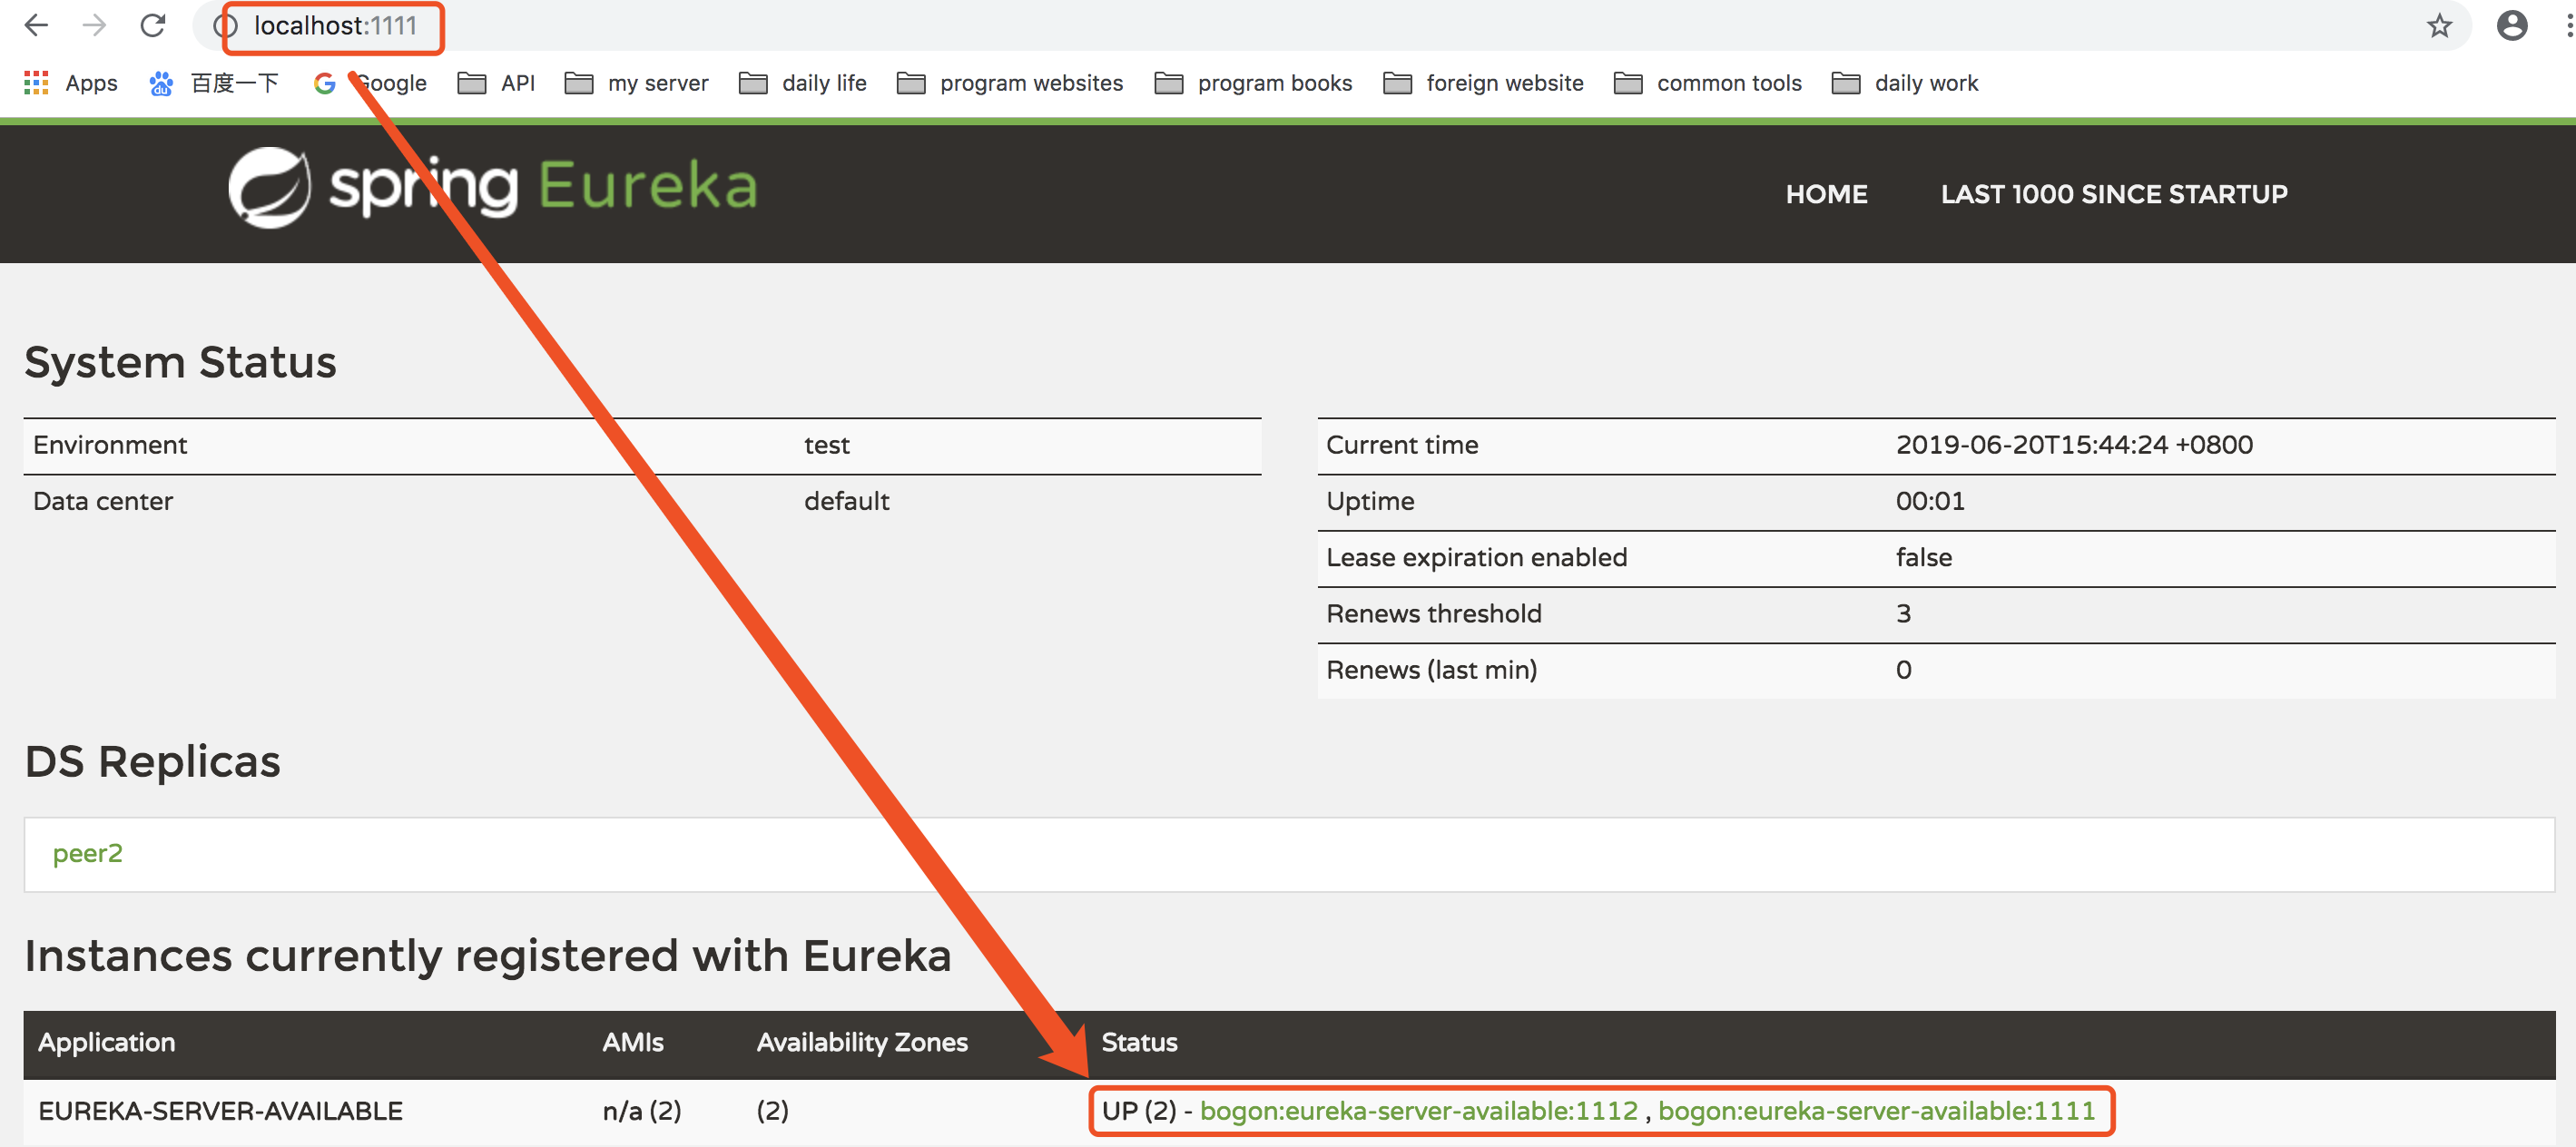Expand the 'my server' bookmarks folder

(x=657, y=83)
